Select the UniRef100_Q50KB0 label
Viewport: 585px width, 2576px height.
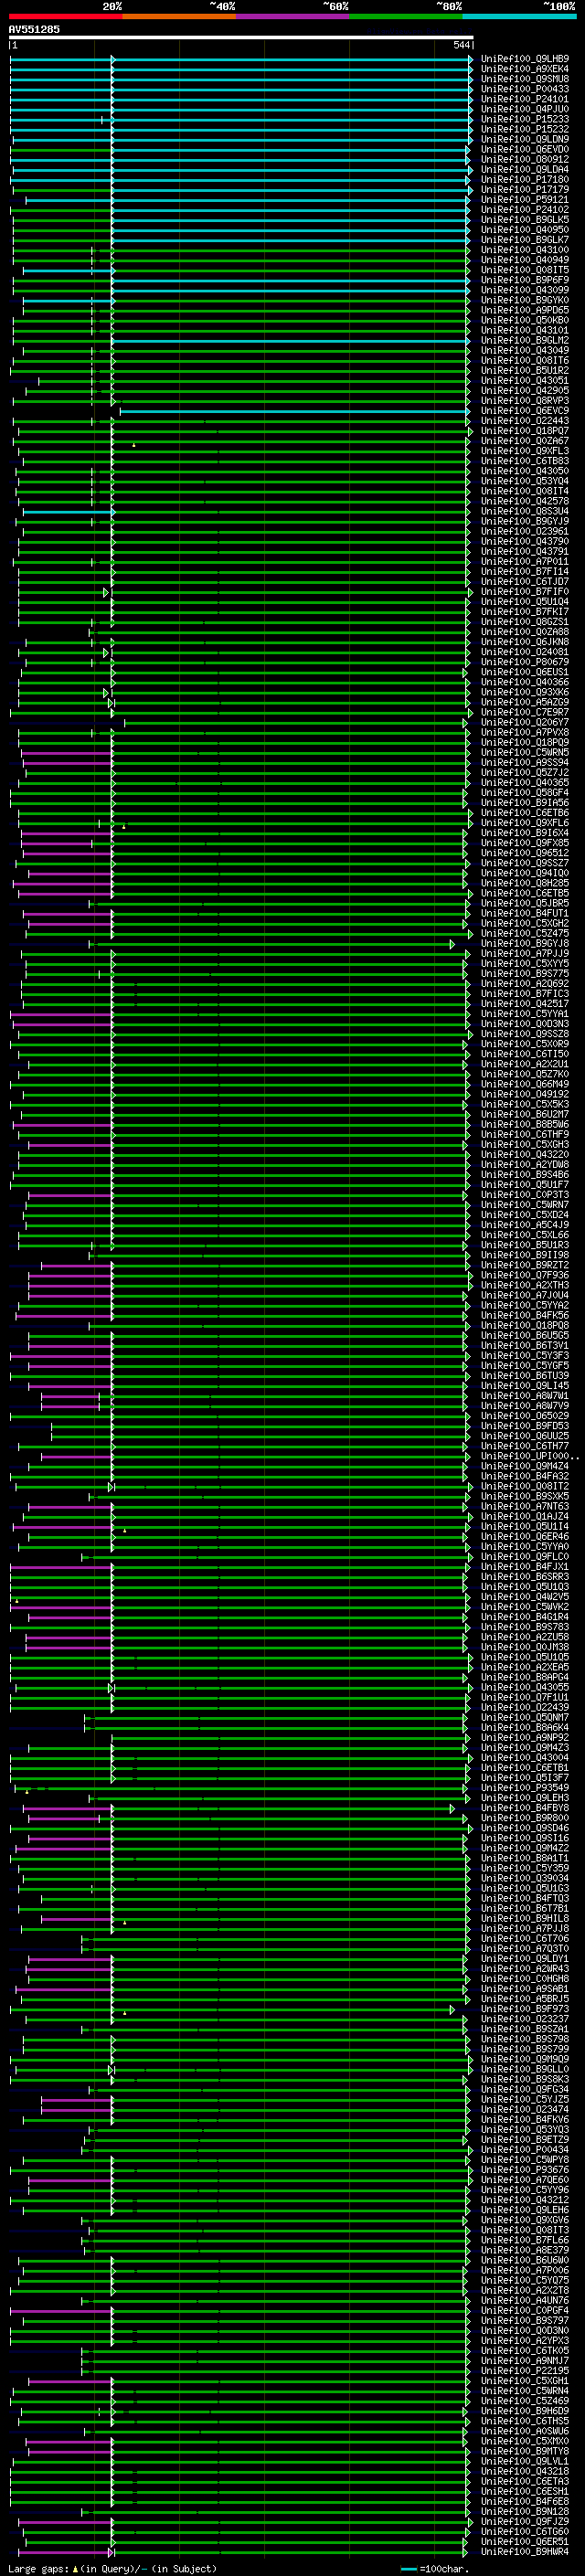pyautogui.click(x=525, y=320)
